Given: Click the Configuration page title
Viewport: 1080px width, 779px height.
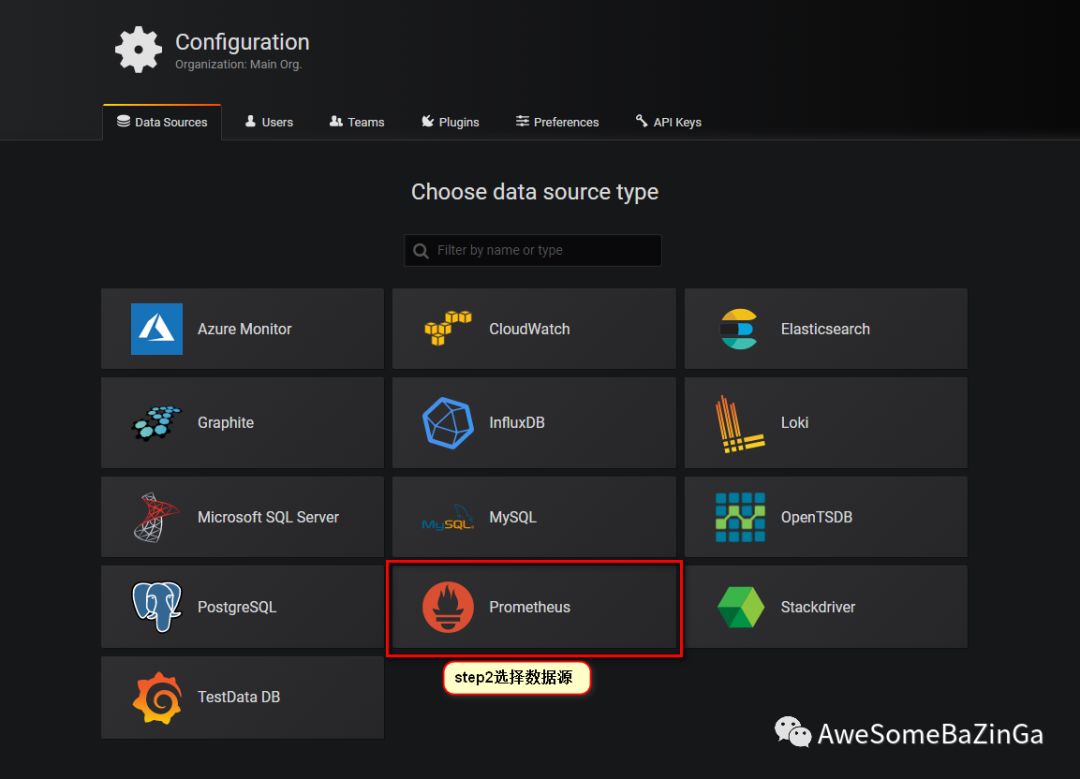Looking at the screenshot, I should pos(242,42).
